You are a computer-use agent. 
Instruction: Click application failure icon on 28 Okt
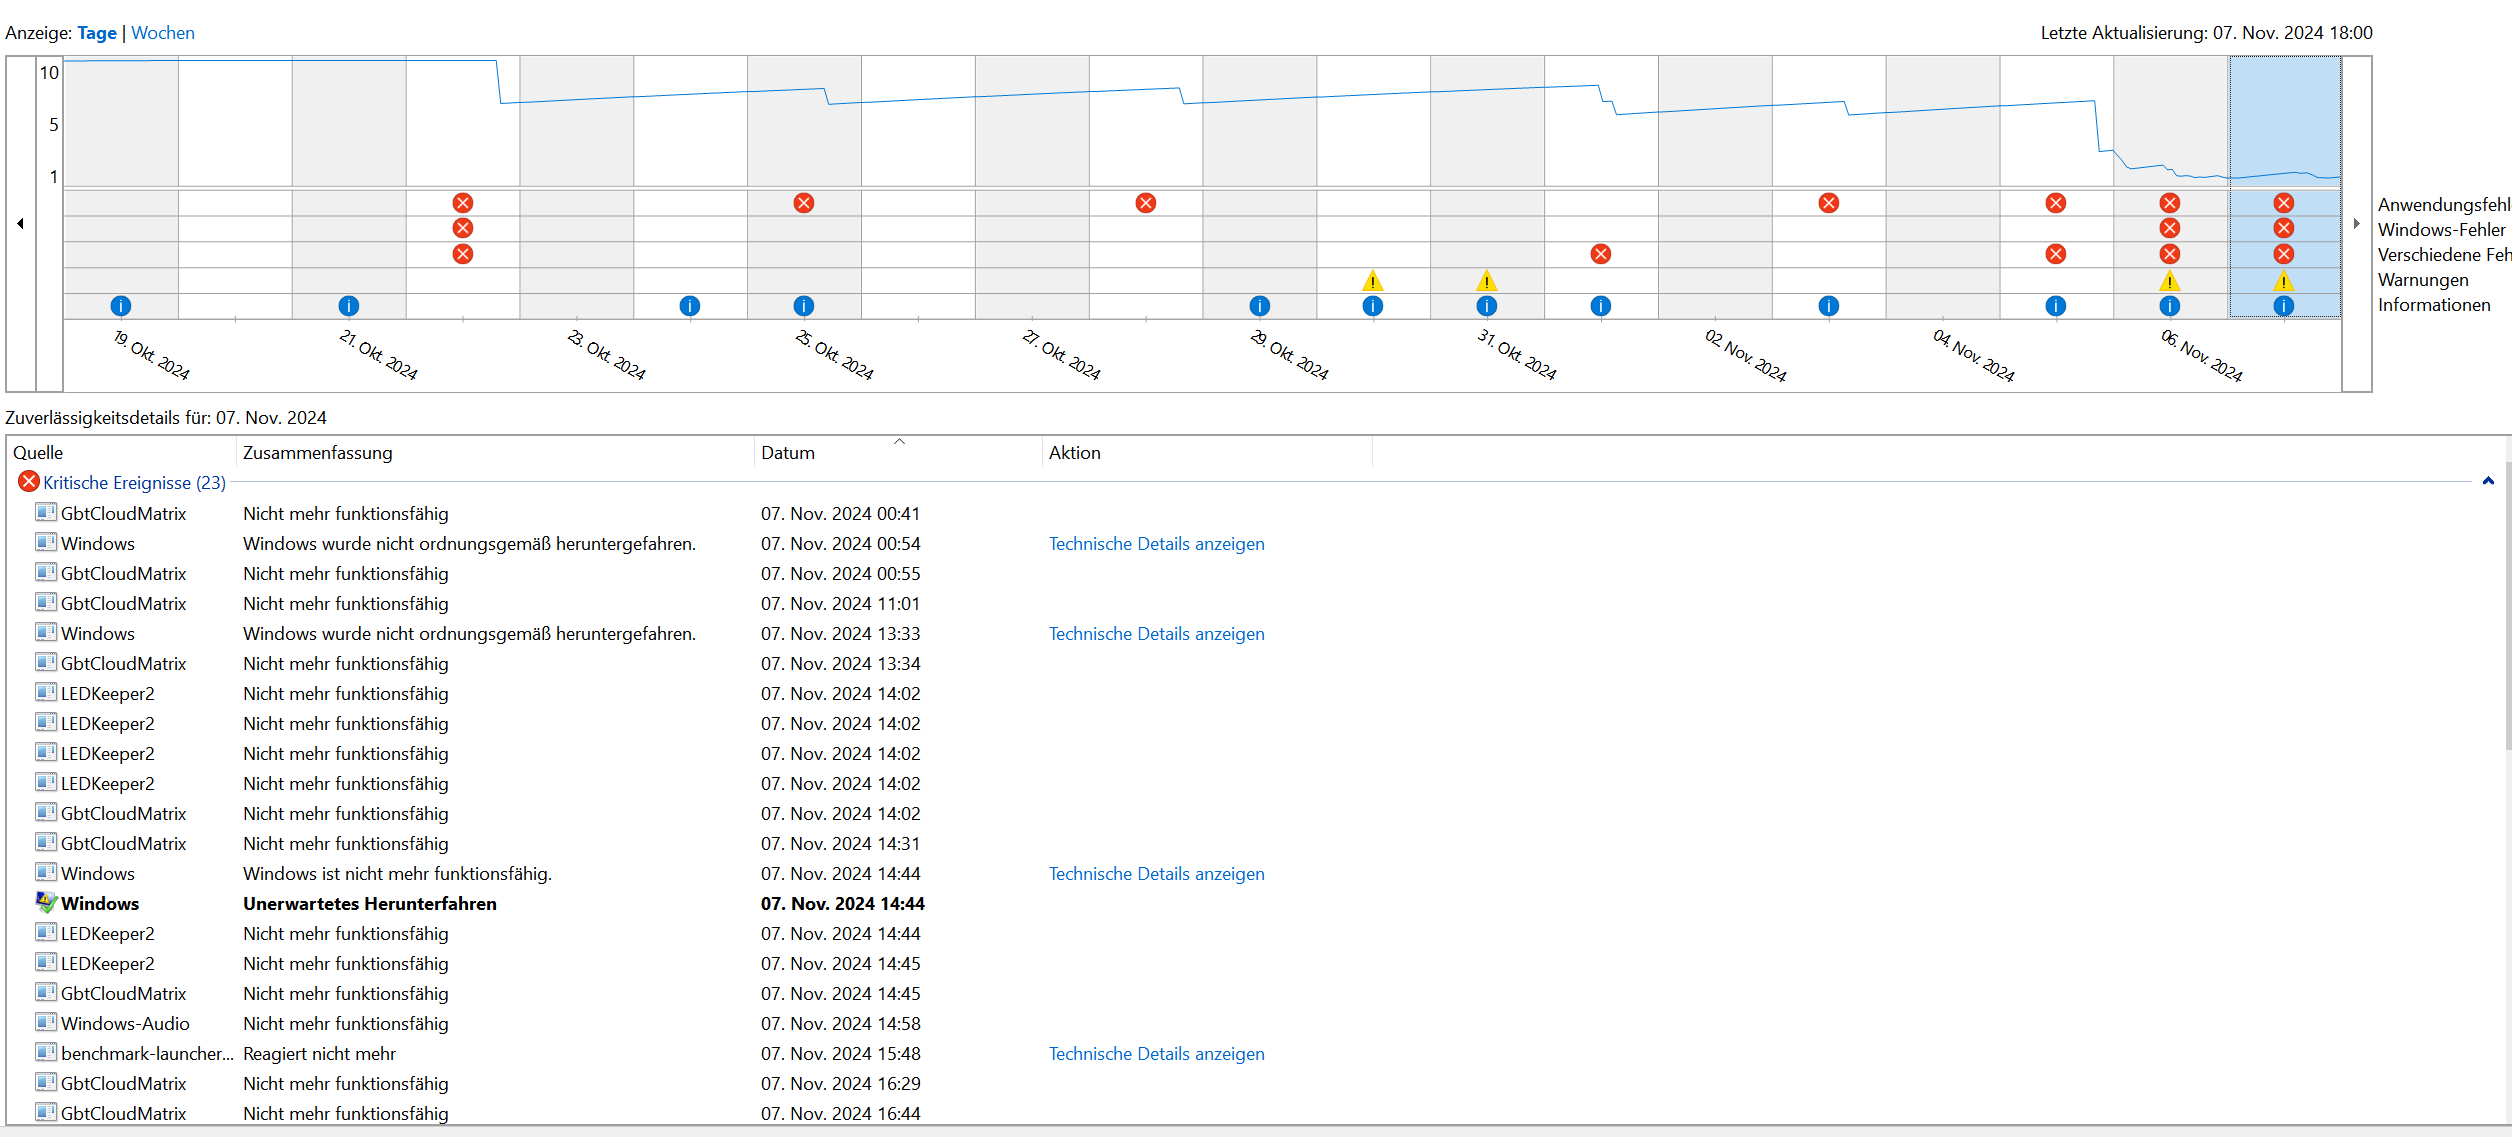click(x=1146, y=203)
